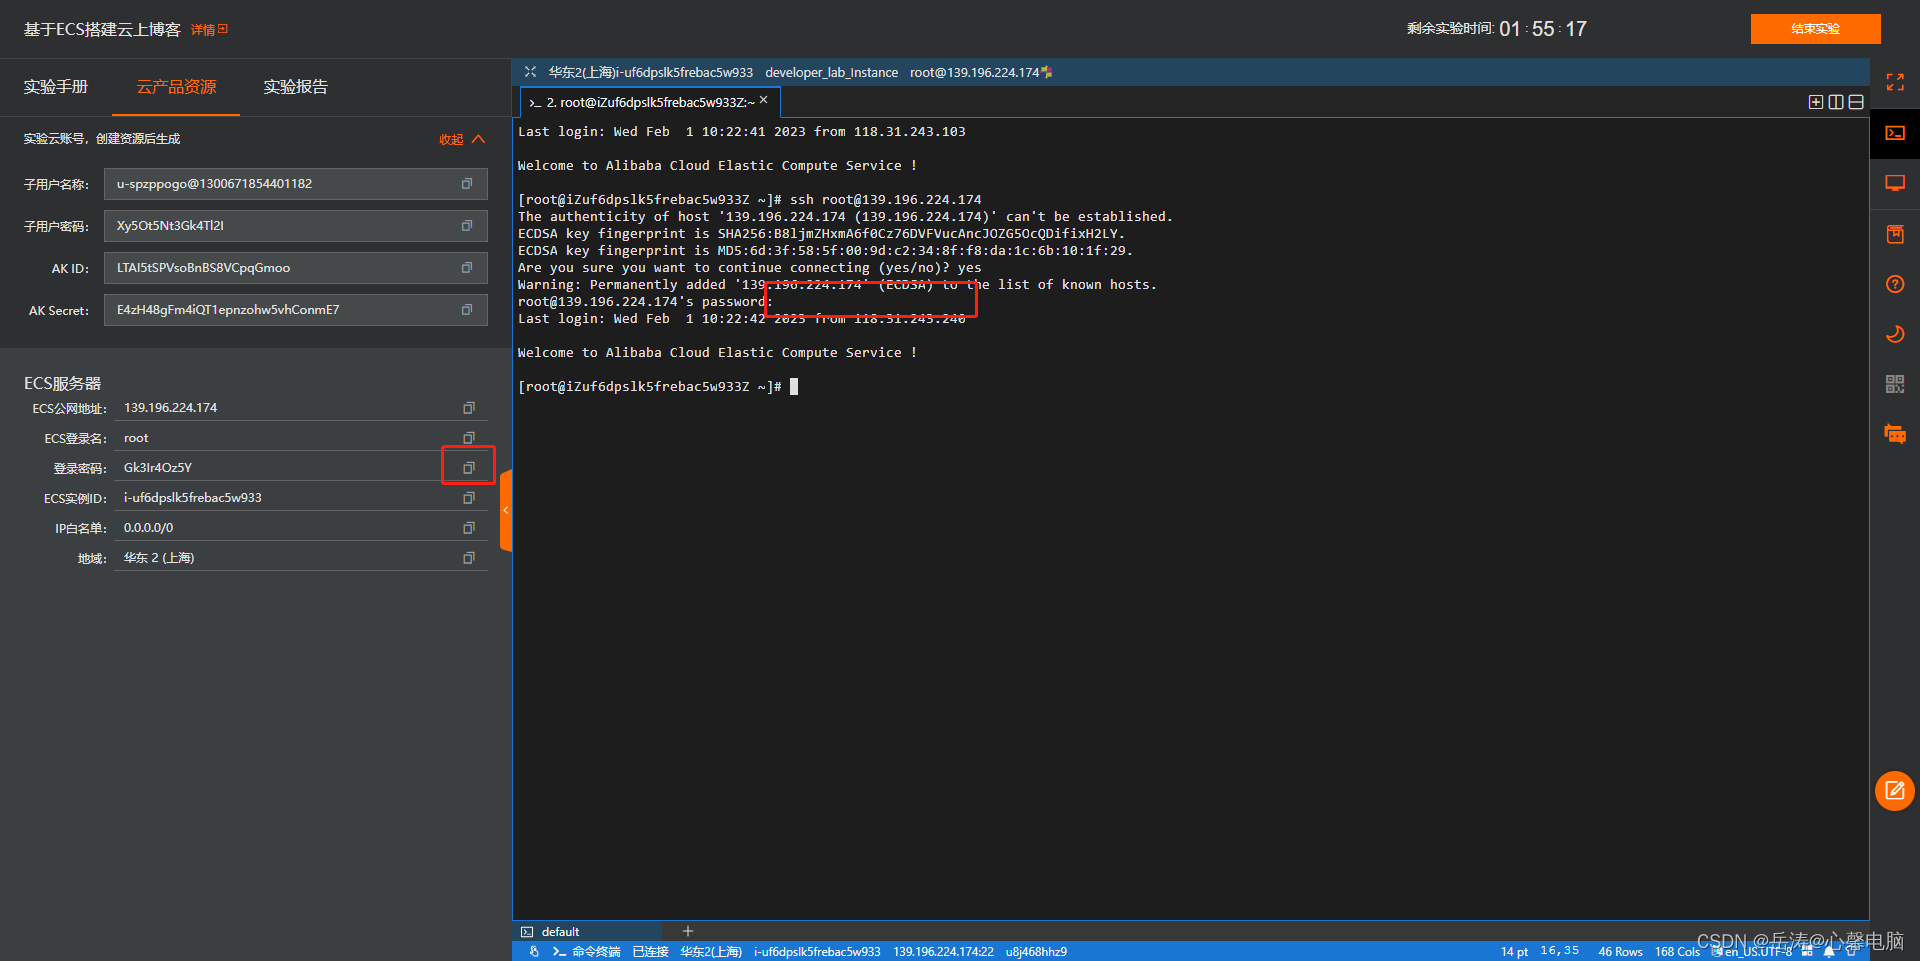Click the ECS public address 139.196.224.174 text

(170, 408)
